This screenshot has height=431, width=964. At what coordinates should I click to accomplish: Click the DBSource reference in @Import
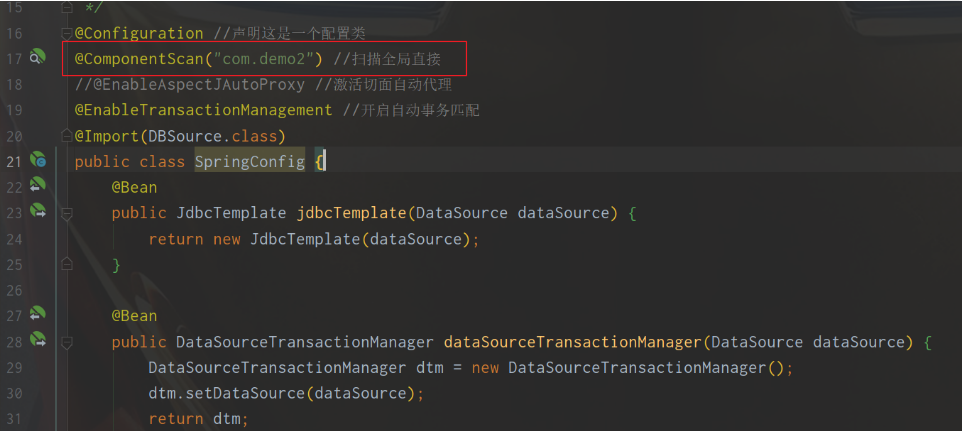coord(185,136)
